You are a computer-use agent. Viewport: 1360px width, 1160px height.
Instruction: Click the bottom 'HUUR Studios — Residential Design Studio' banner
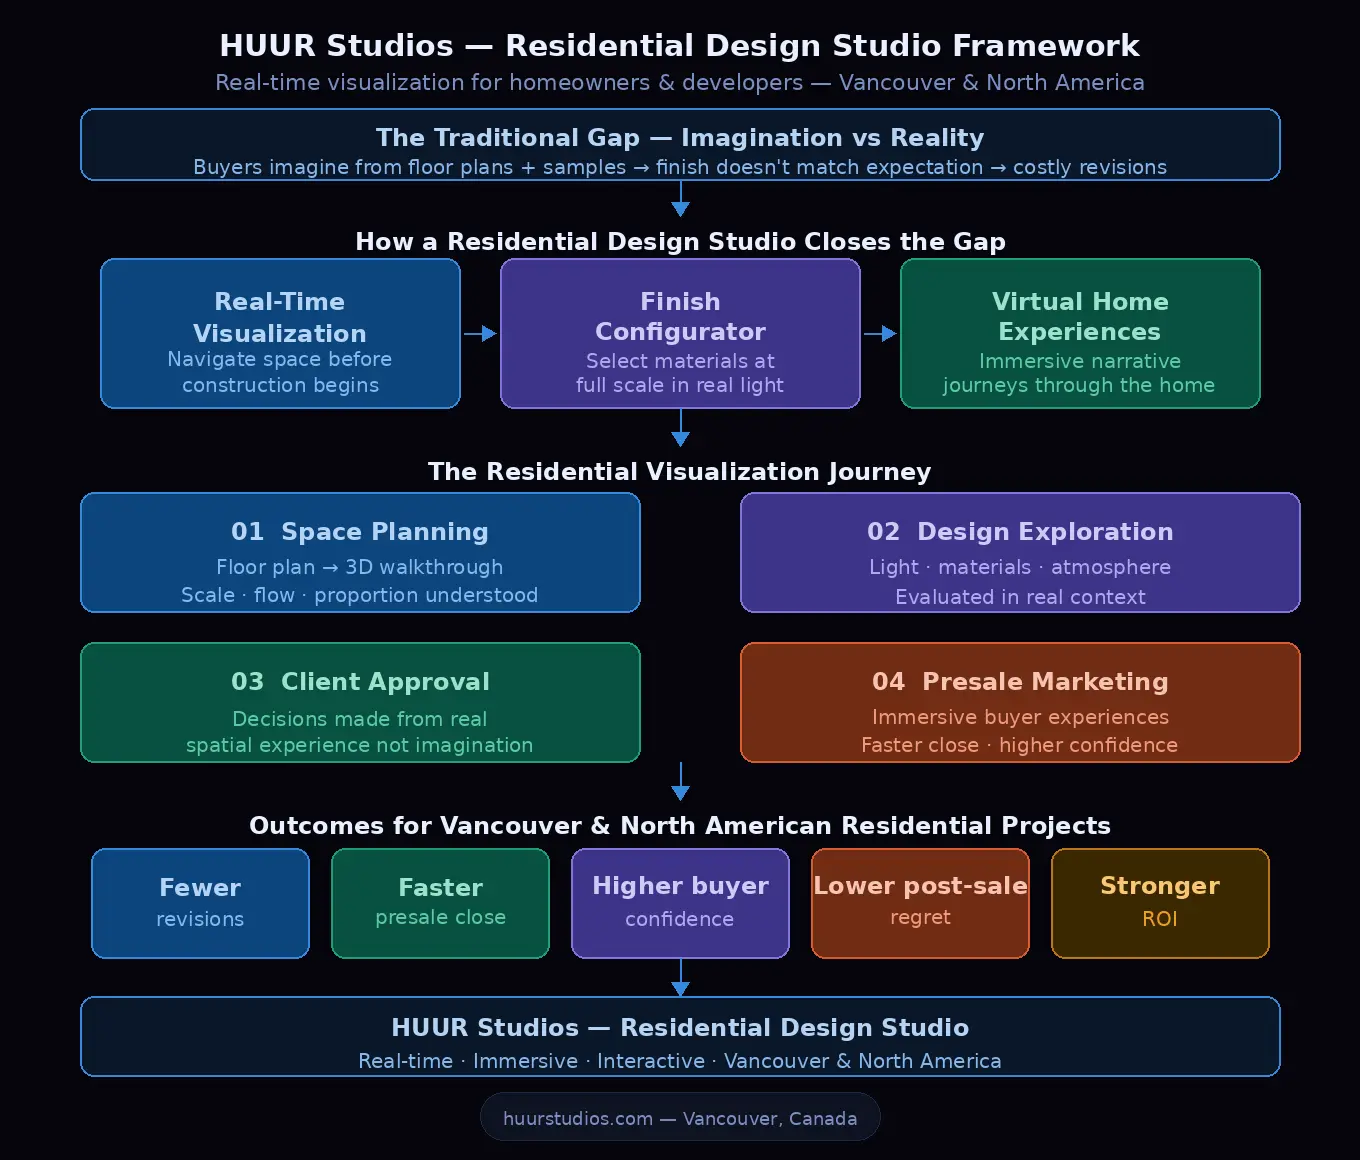(x=680, y=1036)
